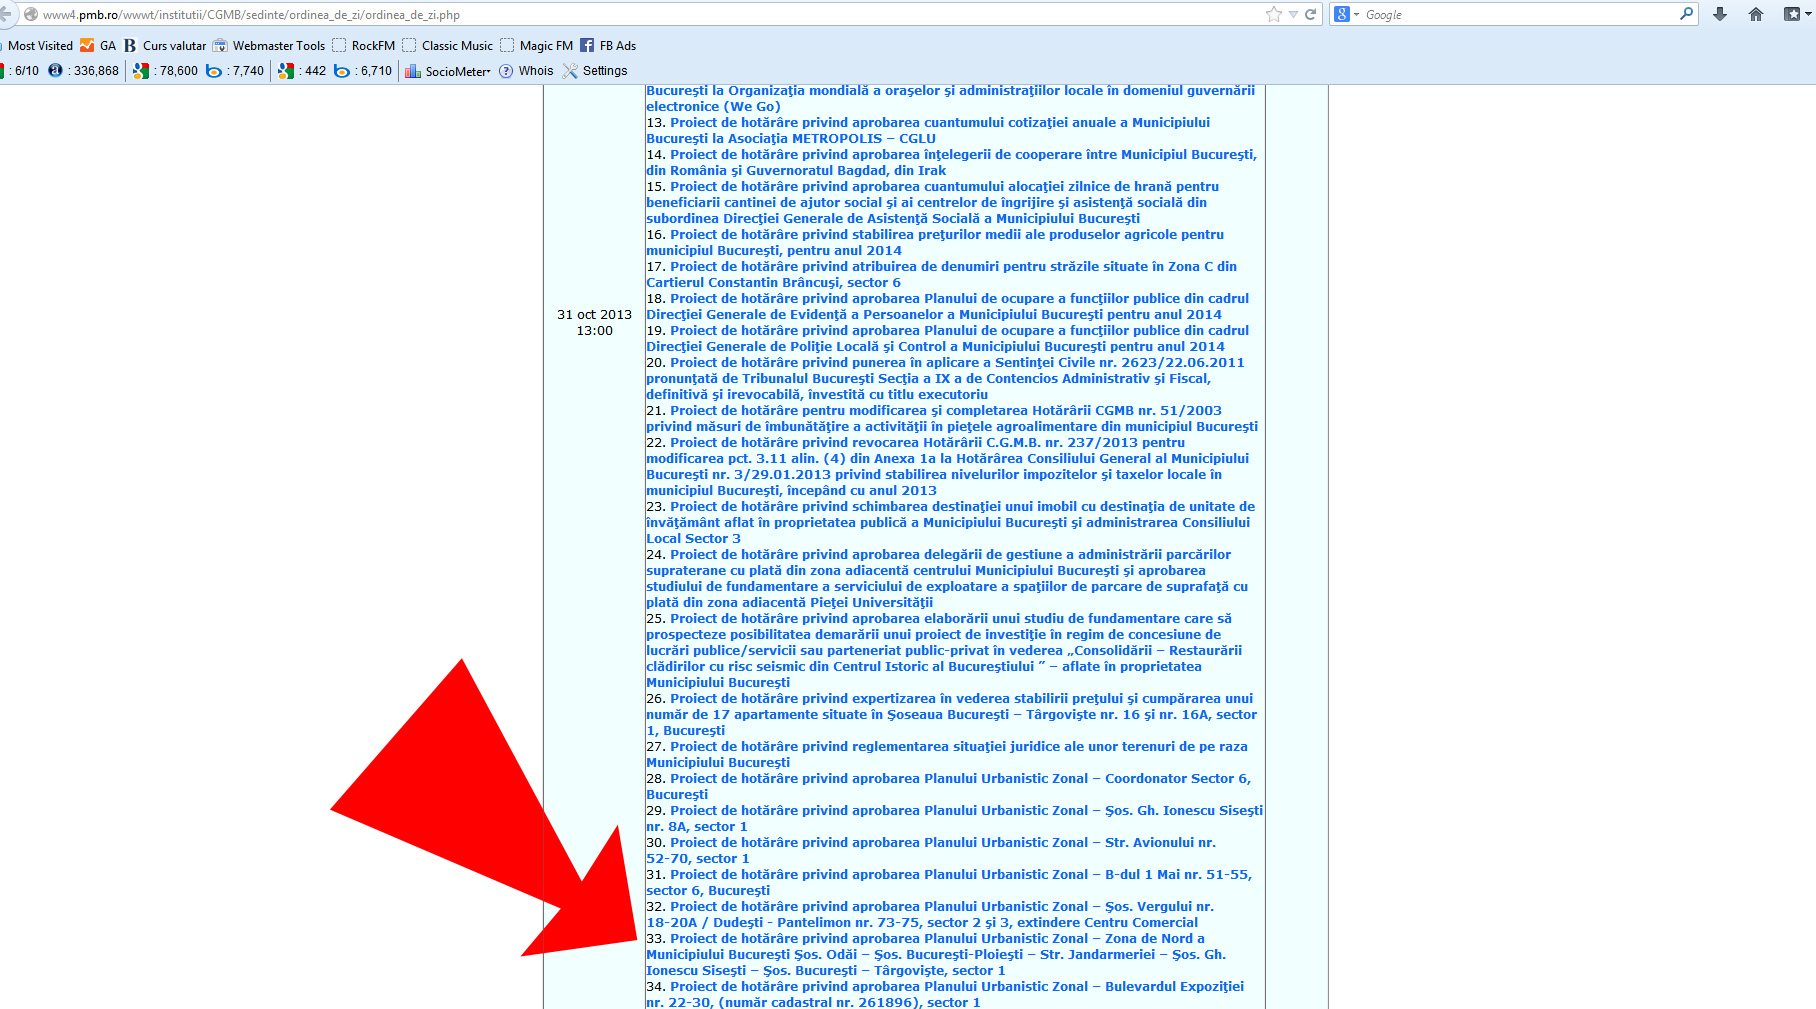This screenshot has height=1009, width=1816.
Task: Click the back navigation arrow
Action: [6, 14]
